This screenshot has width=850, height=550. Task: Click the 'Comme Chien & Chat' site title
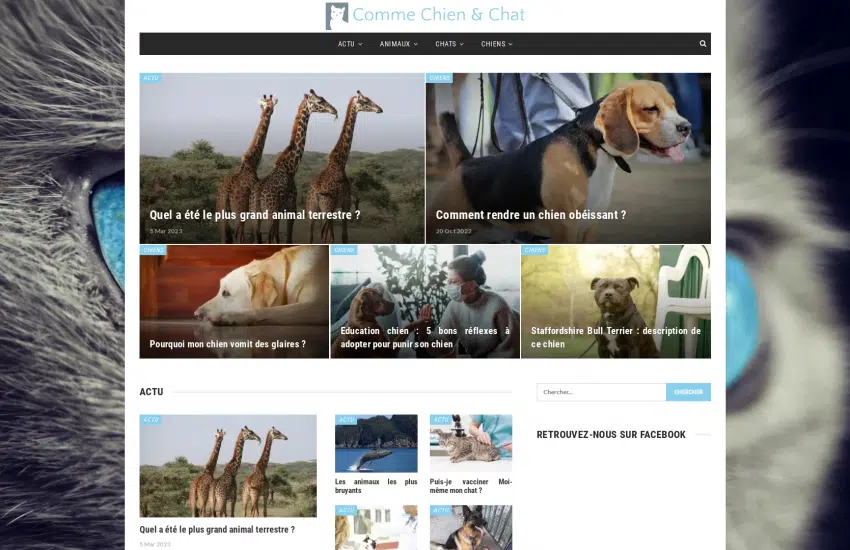(438, 15)
